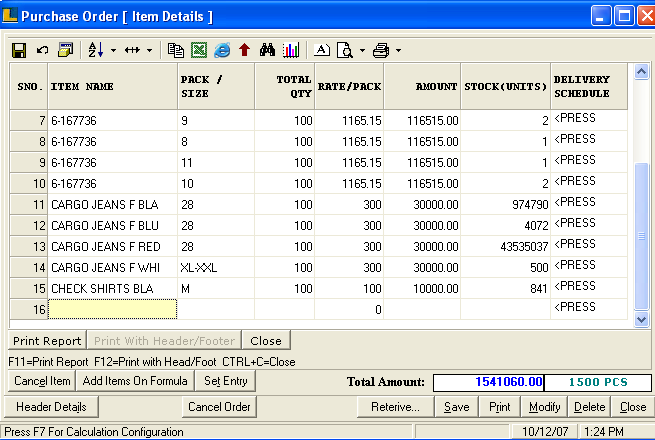Click the undo arrow icon
The height and width of the screenshot is (440, 655).
click(x=42, y=50)
